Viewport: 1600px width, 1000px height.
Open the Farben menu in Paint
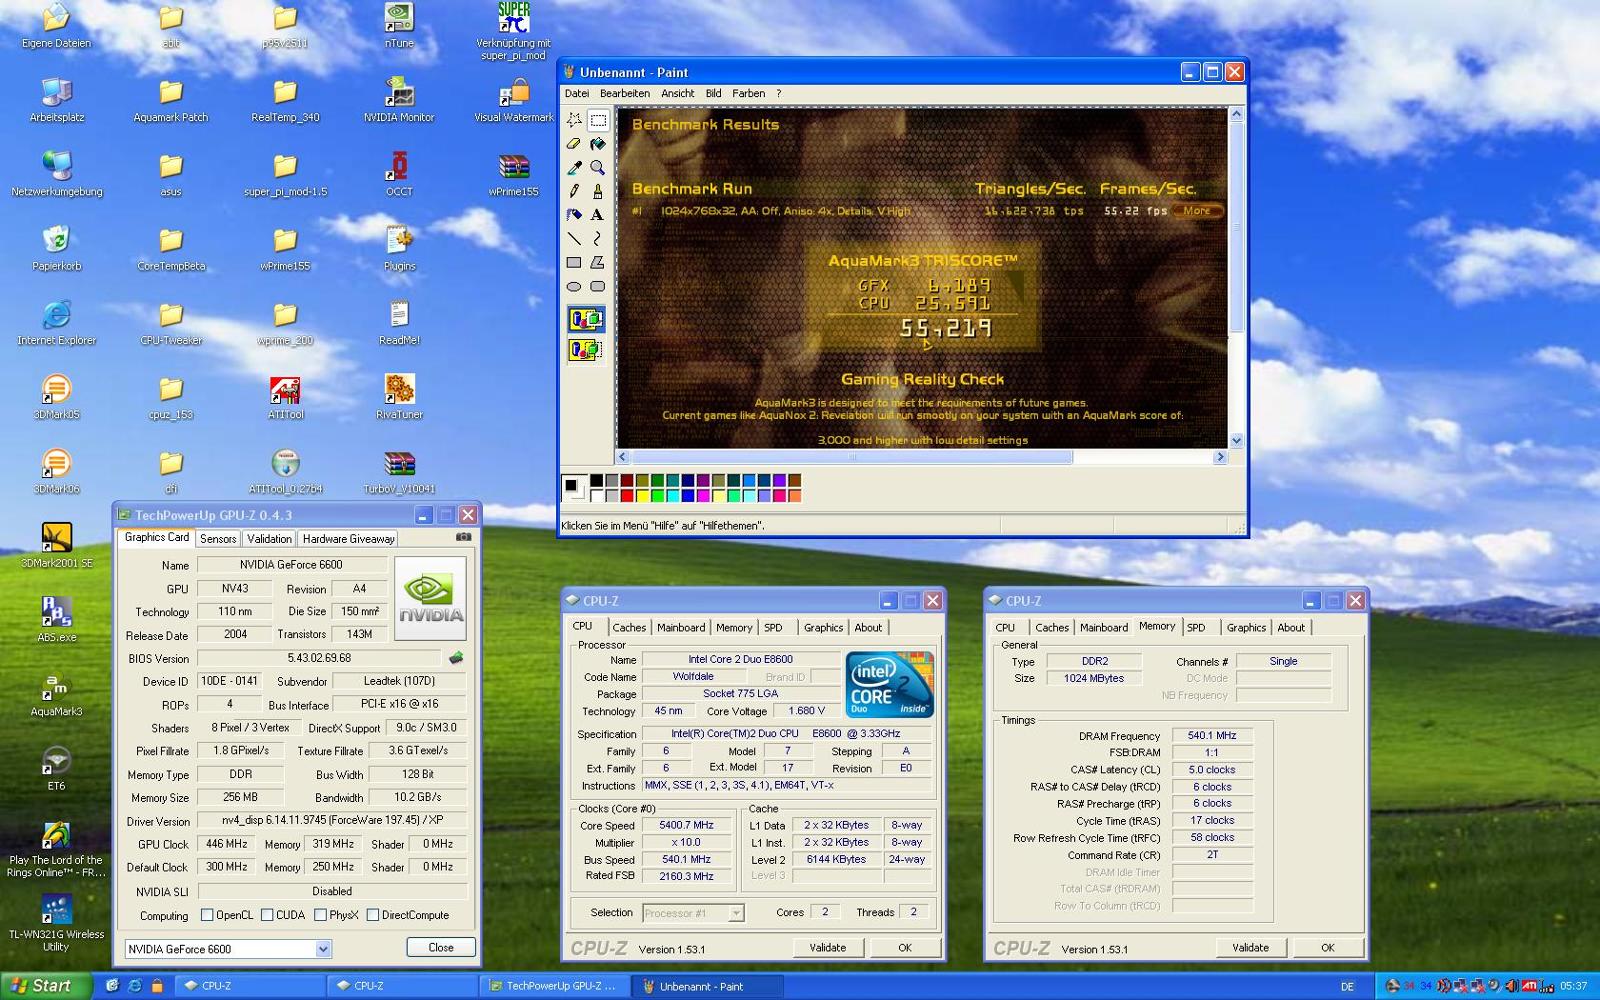pos(749,94)
